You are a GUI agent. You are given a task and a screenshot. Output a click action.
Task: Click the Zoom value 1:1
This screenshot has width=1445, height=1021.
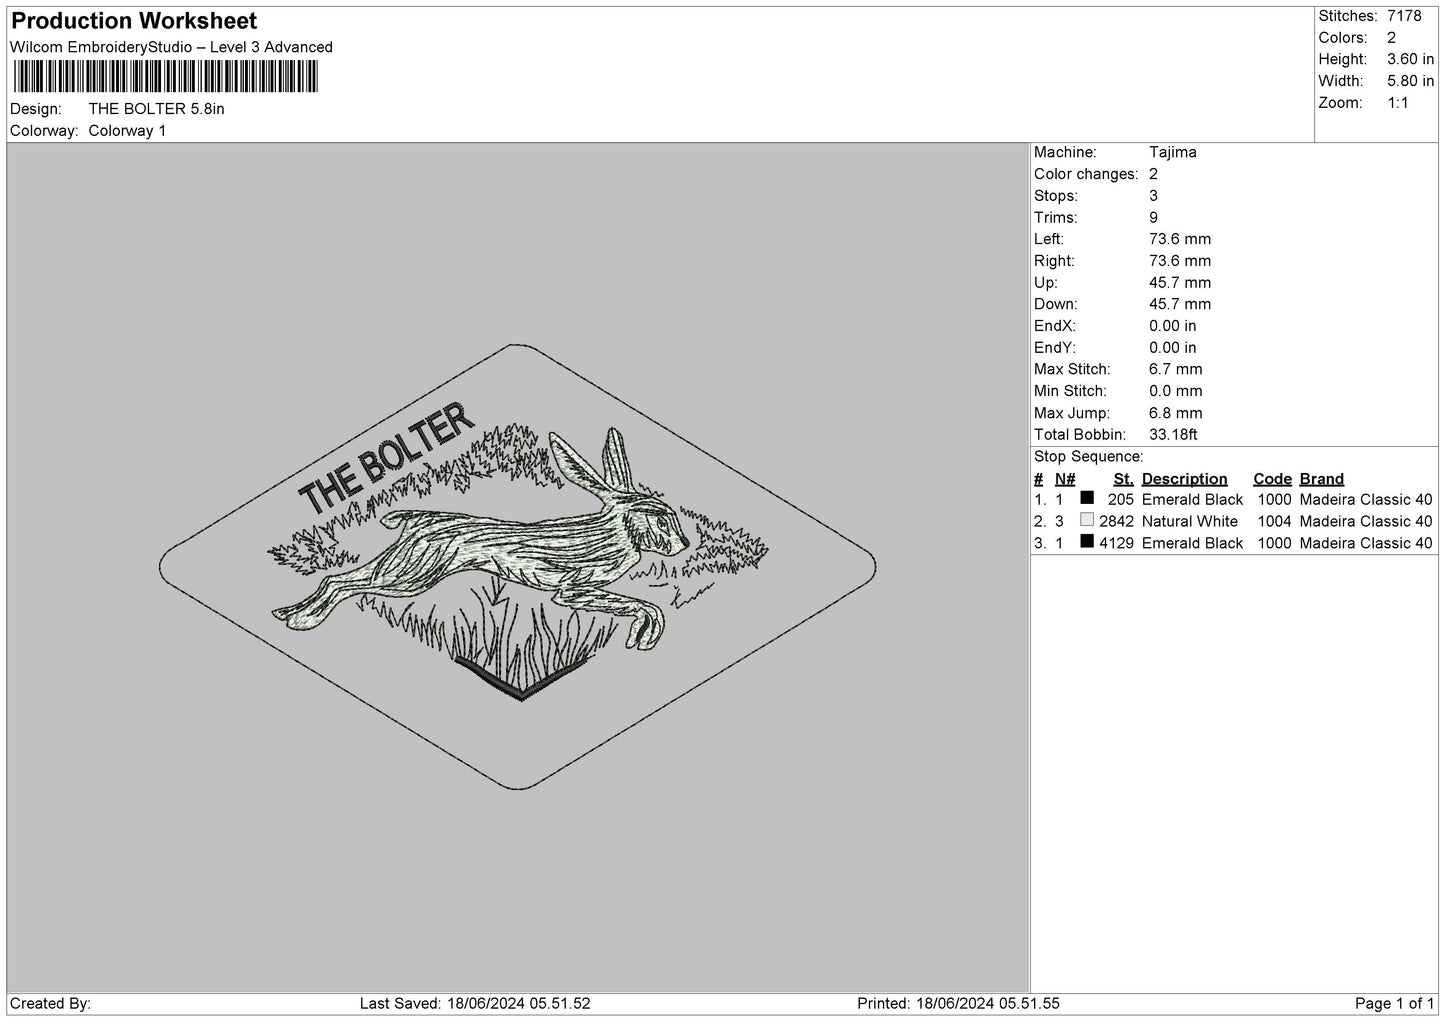point(1398,103)
